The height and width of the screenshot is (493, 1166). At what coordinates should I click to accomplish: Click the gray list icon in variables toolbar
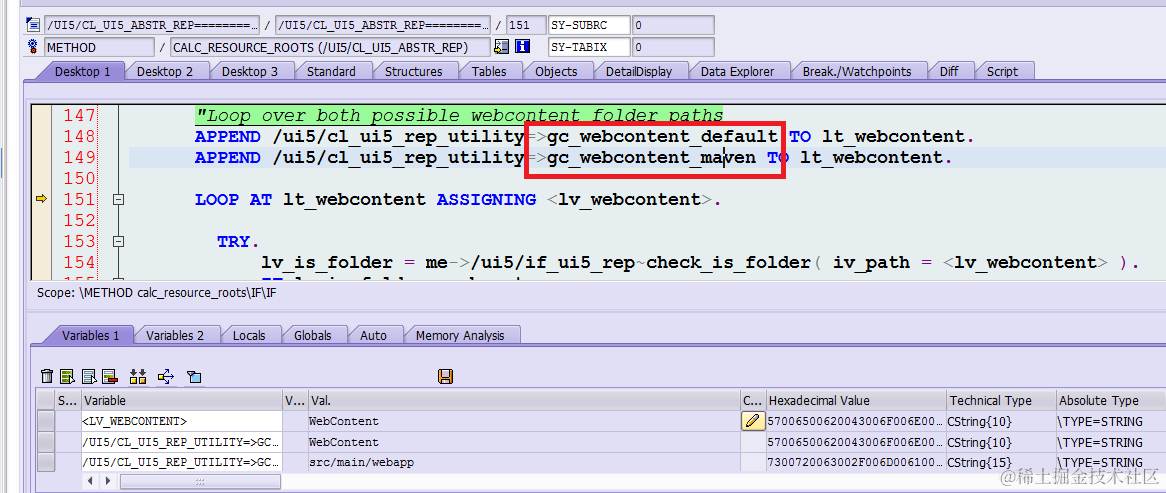pyautogui.click(x=89, y=376)
